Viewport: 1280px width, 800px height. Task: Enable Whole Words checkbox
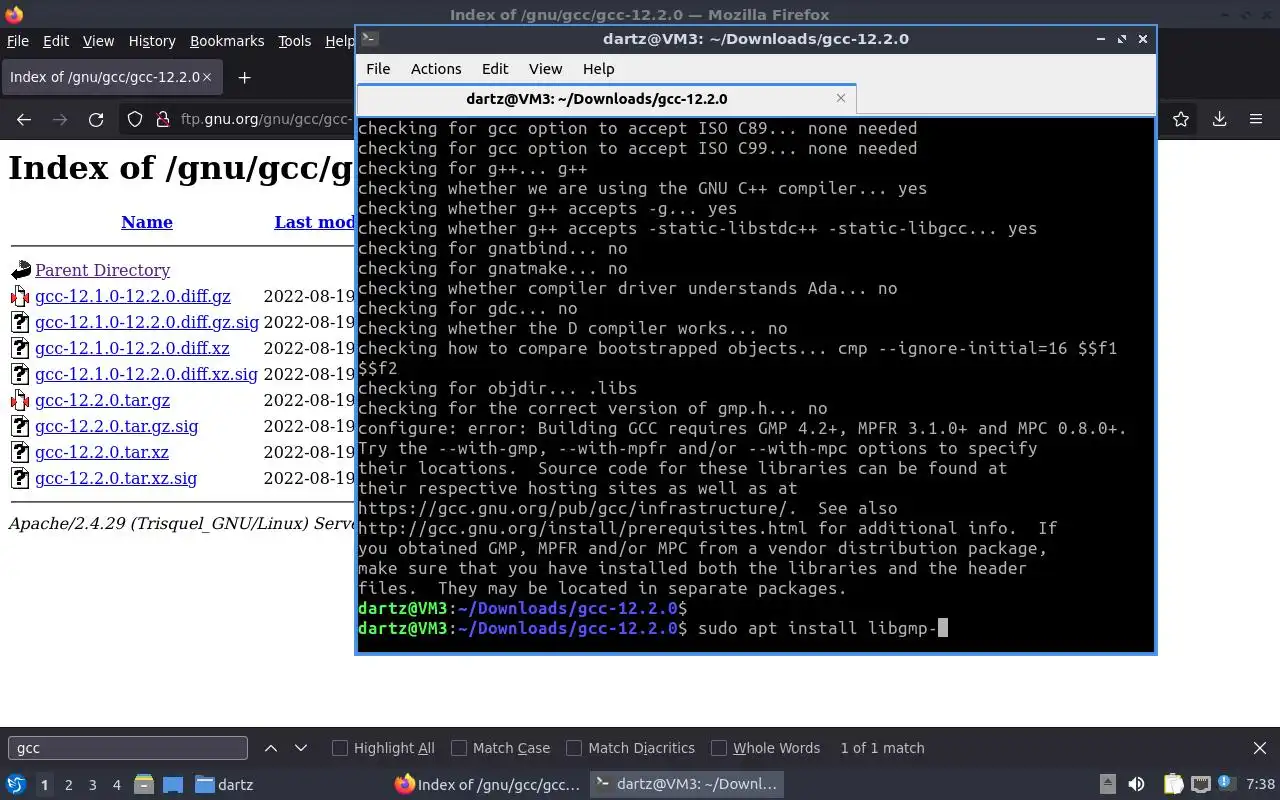pos(719,748)
